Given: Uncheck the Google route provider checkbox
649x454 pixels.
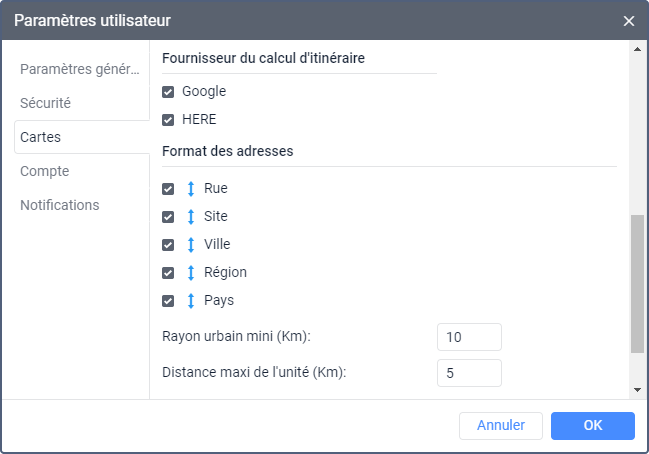Looking at the screenshot, I should tap(168, 92).
